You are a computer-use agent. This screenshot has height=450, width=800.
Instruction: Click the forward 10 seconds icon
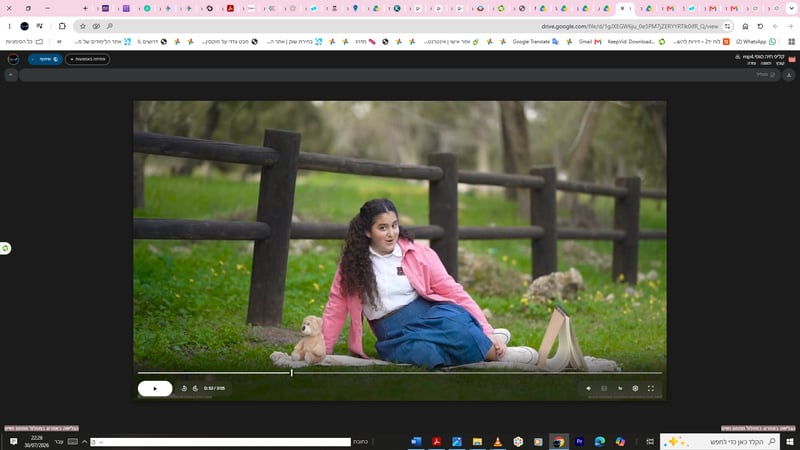(195, 388)
